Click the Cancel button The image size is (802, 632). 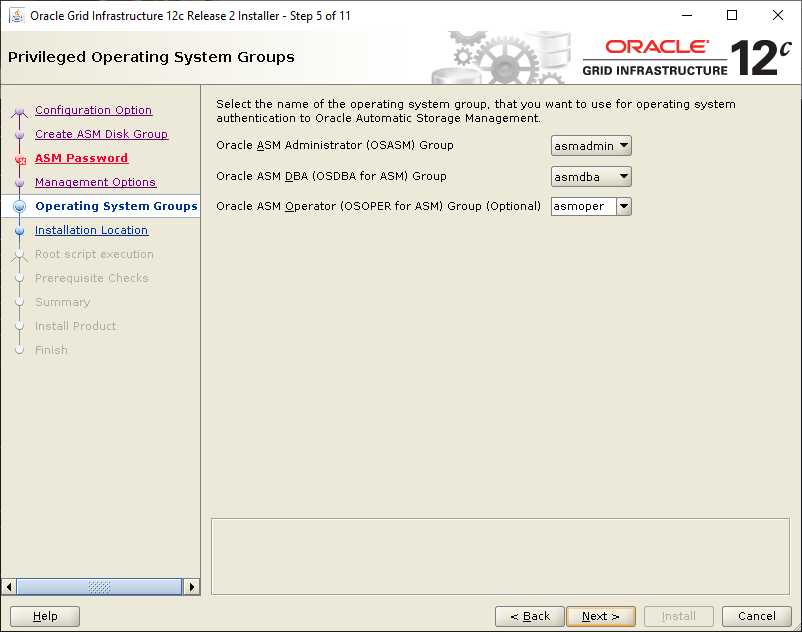click(756, 616)
